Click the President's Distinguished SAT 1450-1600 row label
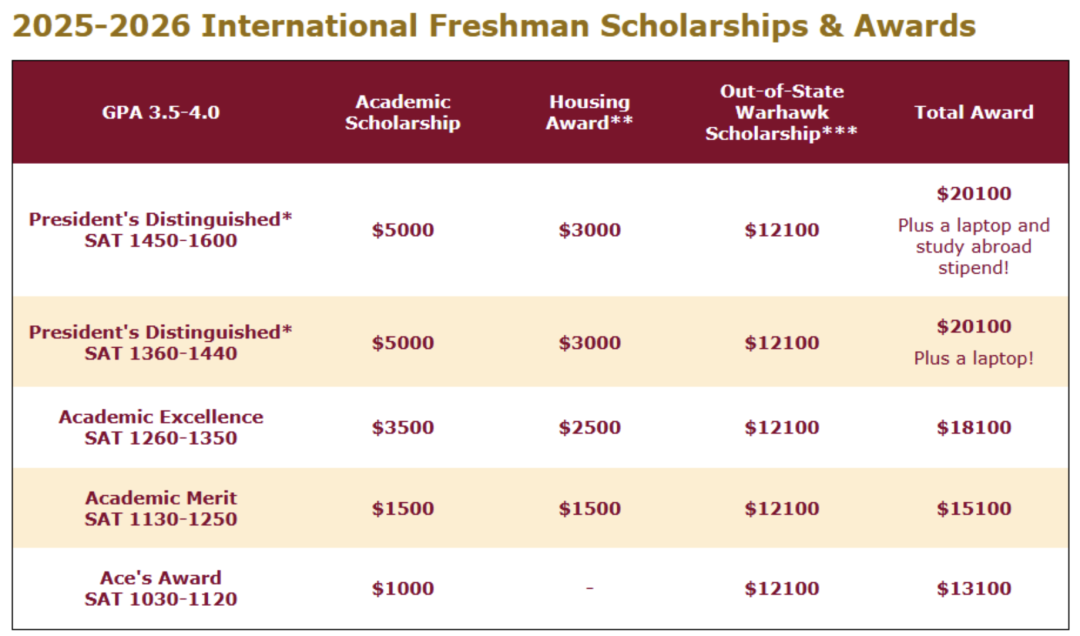Image resolution: width=1080 pixels, height=636 pixels. (x=160, y=230)
